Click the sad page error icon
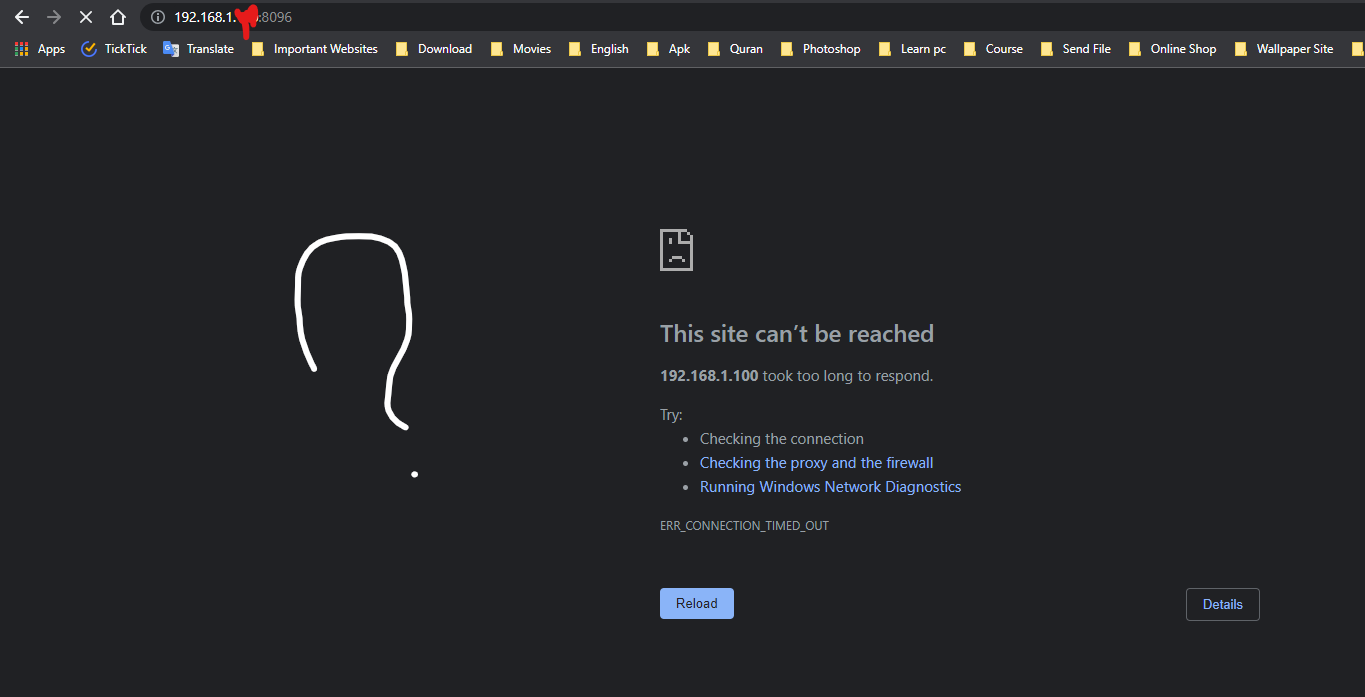This screenshot has height=697, width=1365. click(x=676, y=250)
